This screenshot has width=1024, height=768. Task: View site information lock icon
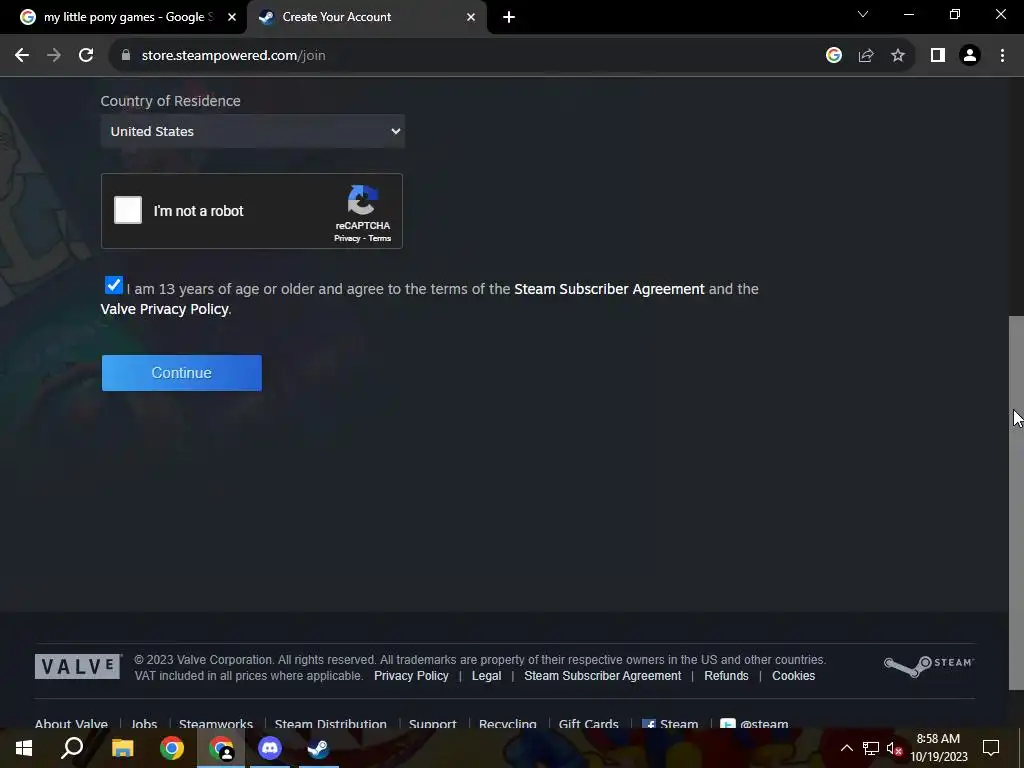click(126, 56)
